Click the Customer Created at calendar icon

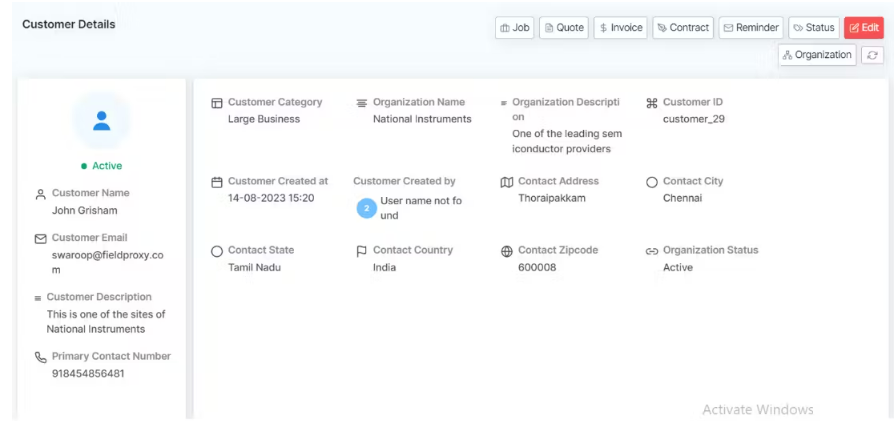(x=217, y=182)
